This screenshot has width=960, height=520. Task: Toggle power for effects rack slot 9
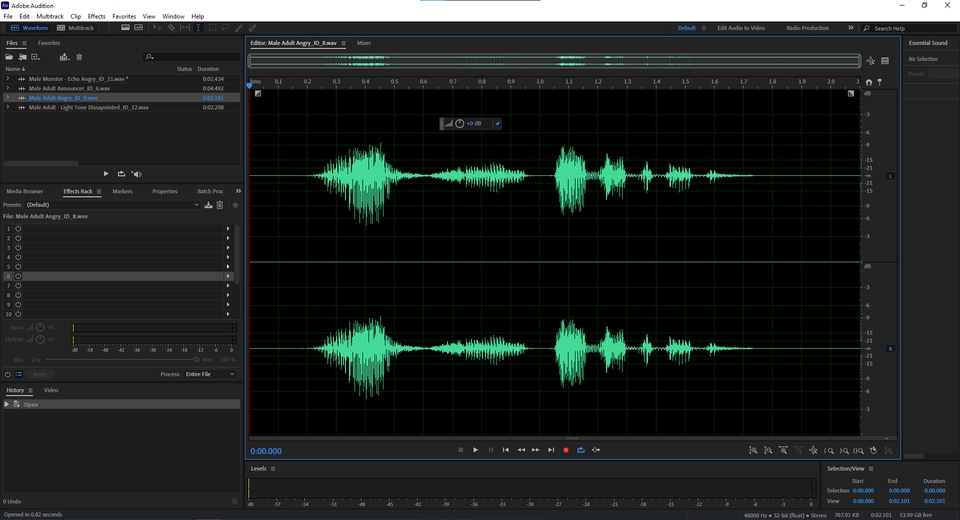18,304
